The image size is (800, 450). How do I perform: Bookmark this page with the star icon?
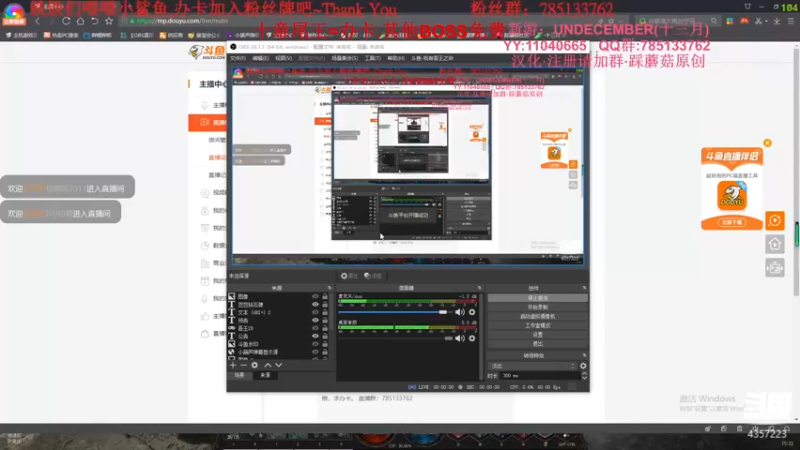tap(109, 21)
